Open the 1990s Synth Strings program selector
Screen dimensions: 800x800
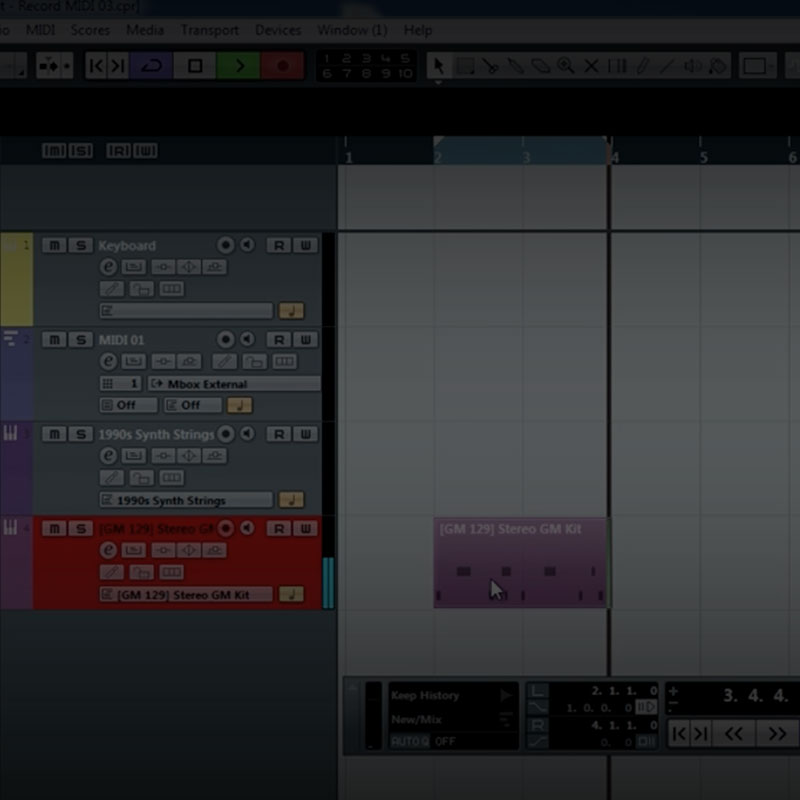186,500
